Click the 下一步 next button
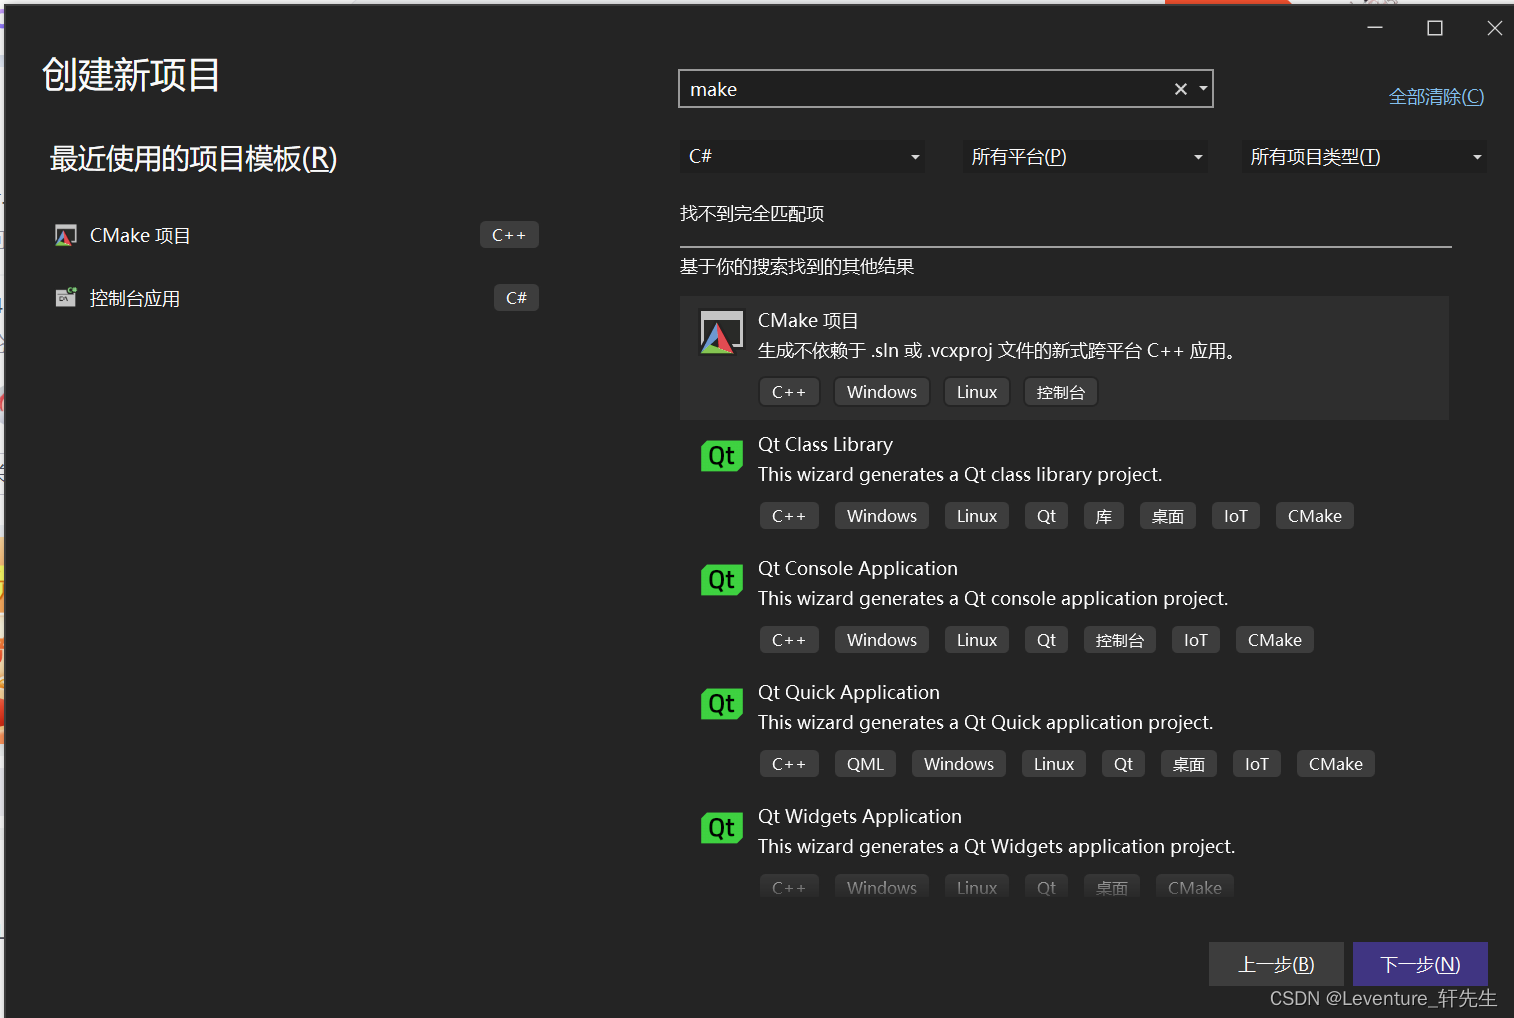The height and width of the screenshot is (1018, 1514). click(1420, 964)
